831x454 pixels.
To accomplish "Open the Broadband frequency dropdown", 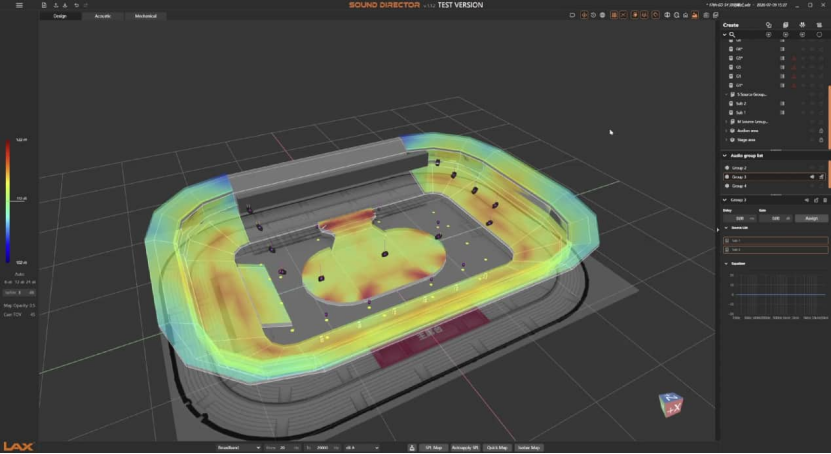I will [238, 448].
